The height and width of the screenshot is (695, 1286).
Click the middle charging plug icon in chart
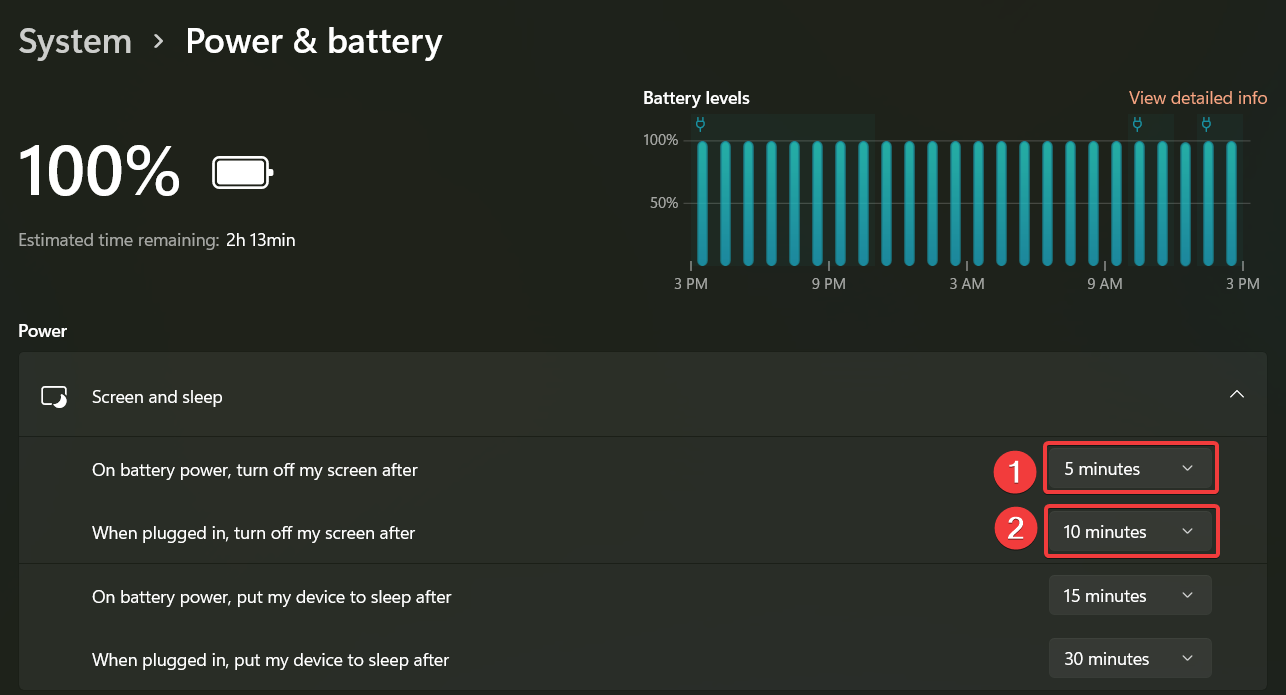1137,125
